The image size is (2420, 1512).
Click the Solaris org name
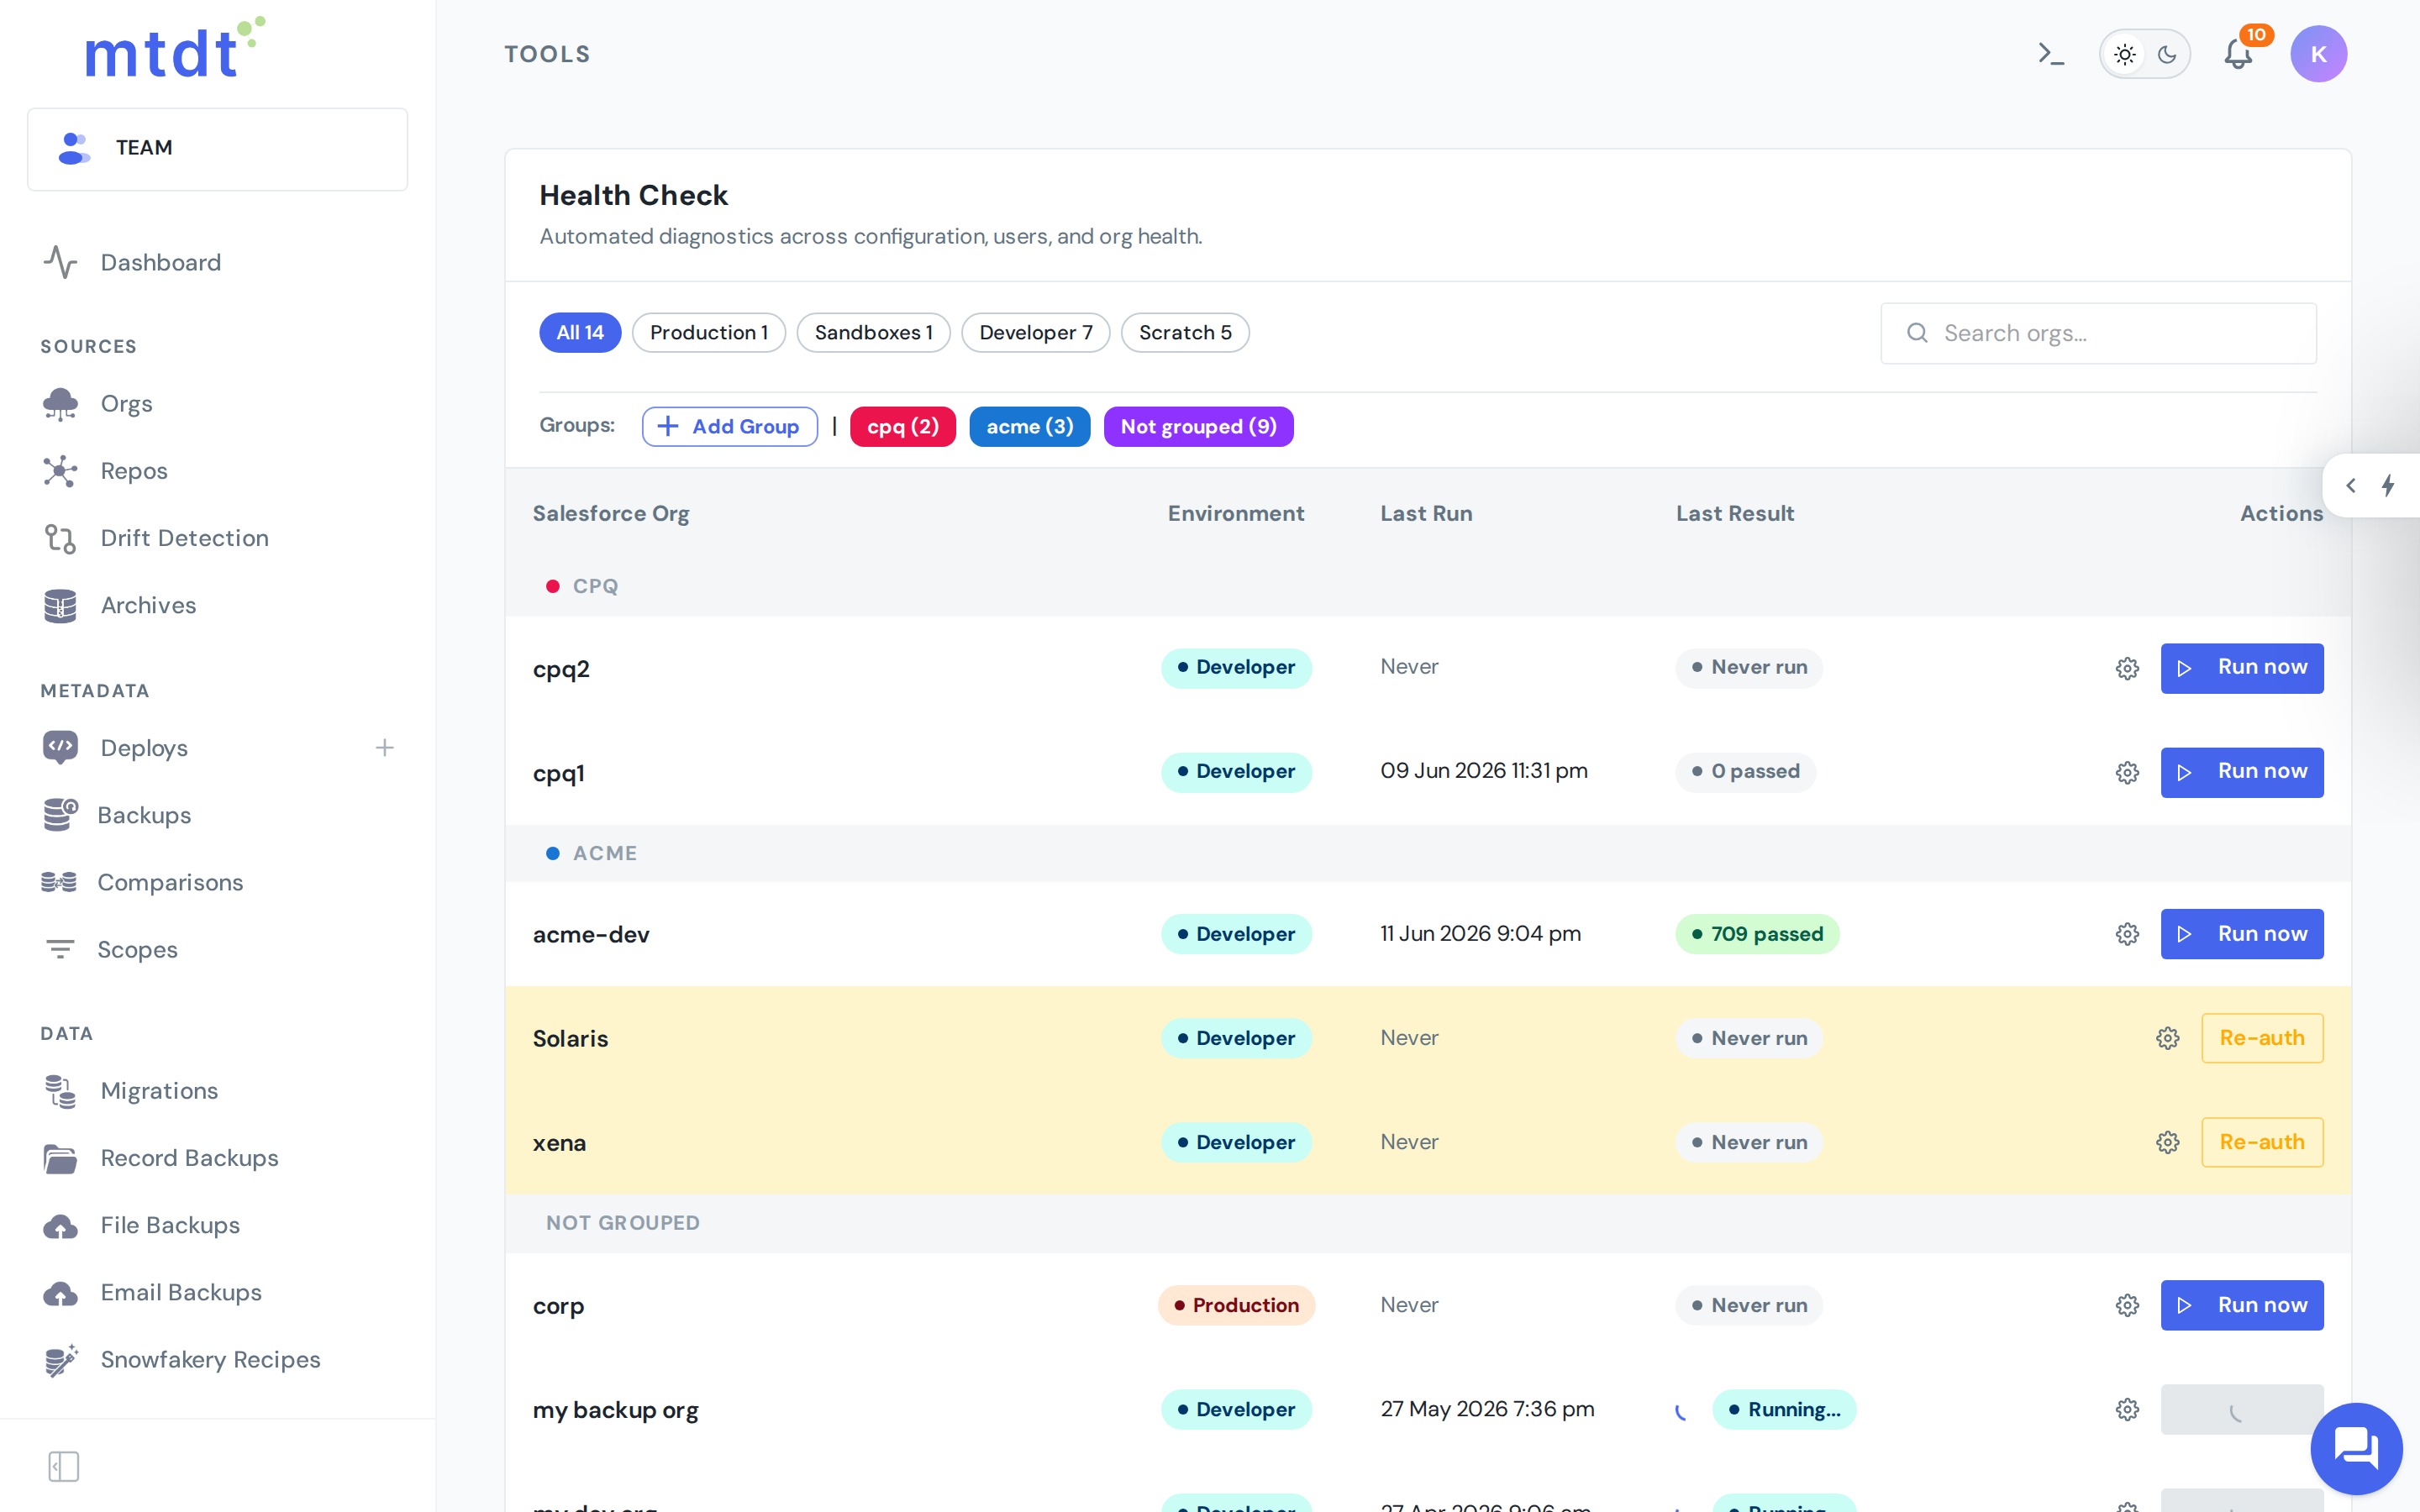point(570,1038)
